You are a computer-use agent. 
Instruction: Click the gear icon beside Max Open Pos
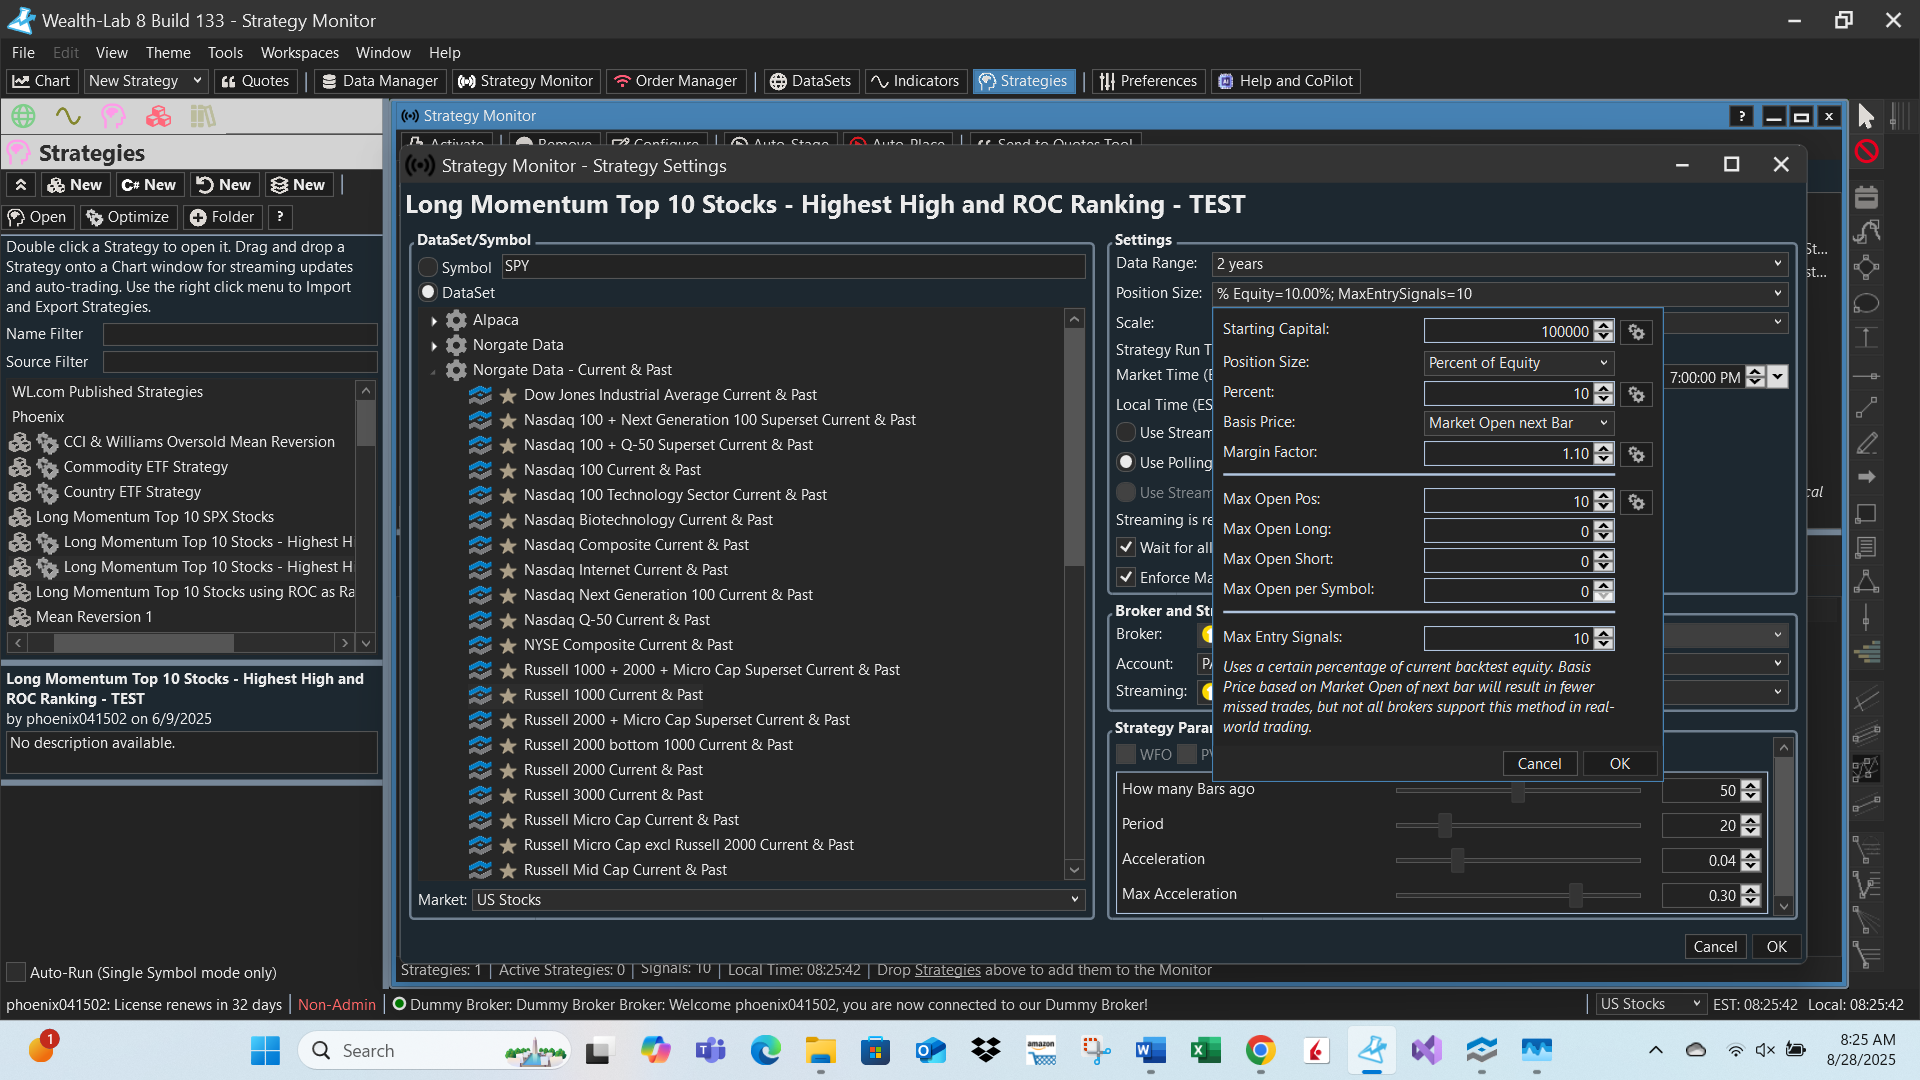(x=1637, y=502)
